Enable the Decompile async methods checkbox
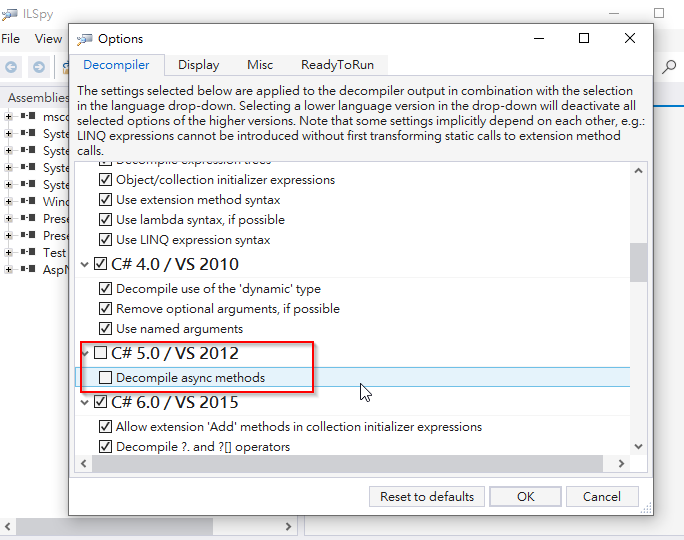This screenshot has width=684, height=540. [106, 378]
